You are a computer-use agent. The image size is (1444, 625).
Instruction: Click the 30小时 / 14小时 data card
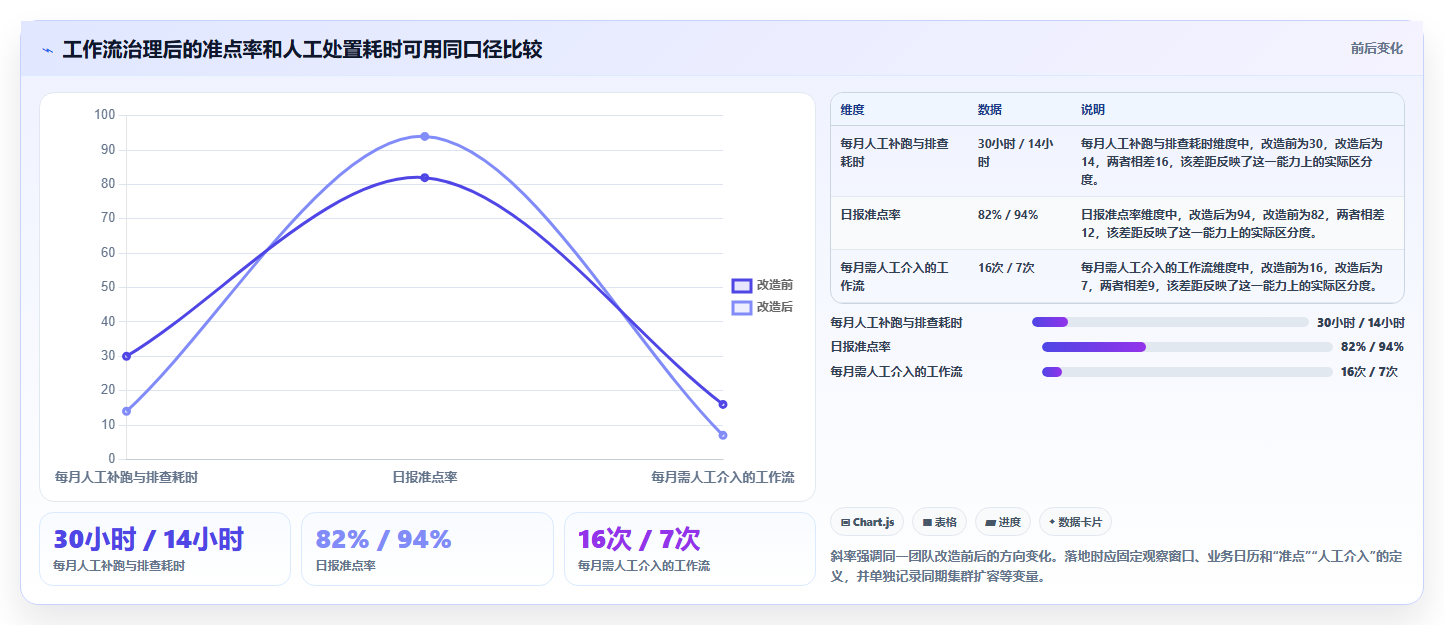(x=165, y=549)
